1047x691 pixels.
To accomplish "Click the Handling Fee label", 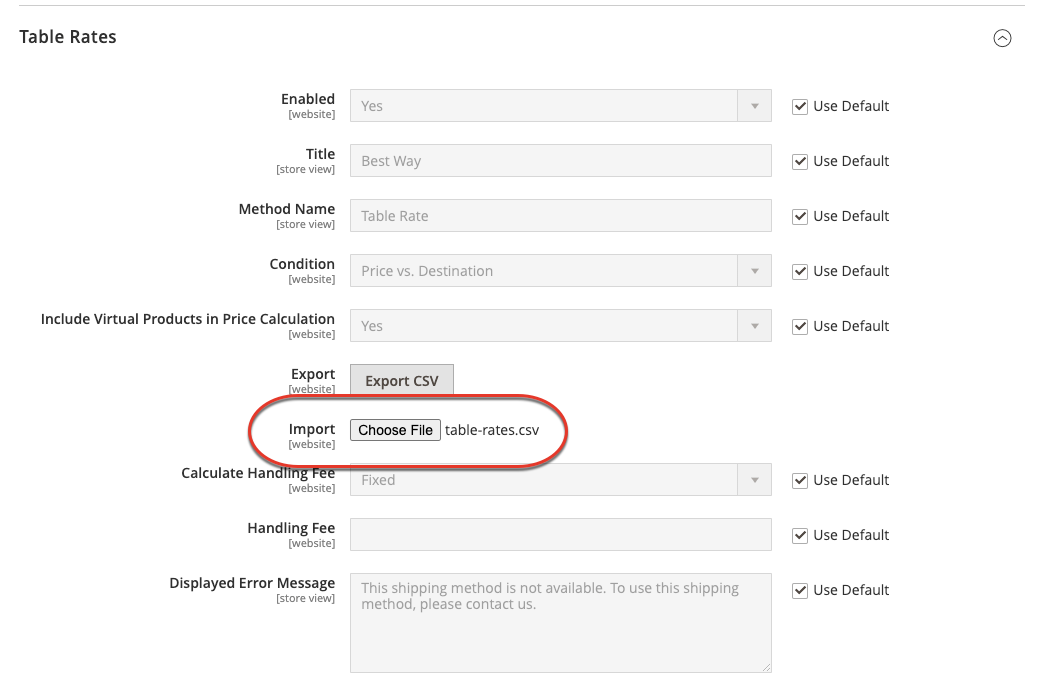I will (291, 528).
